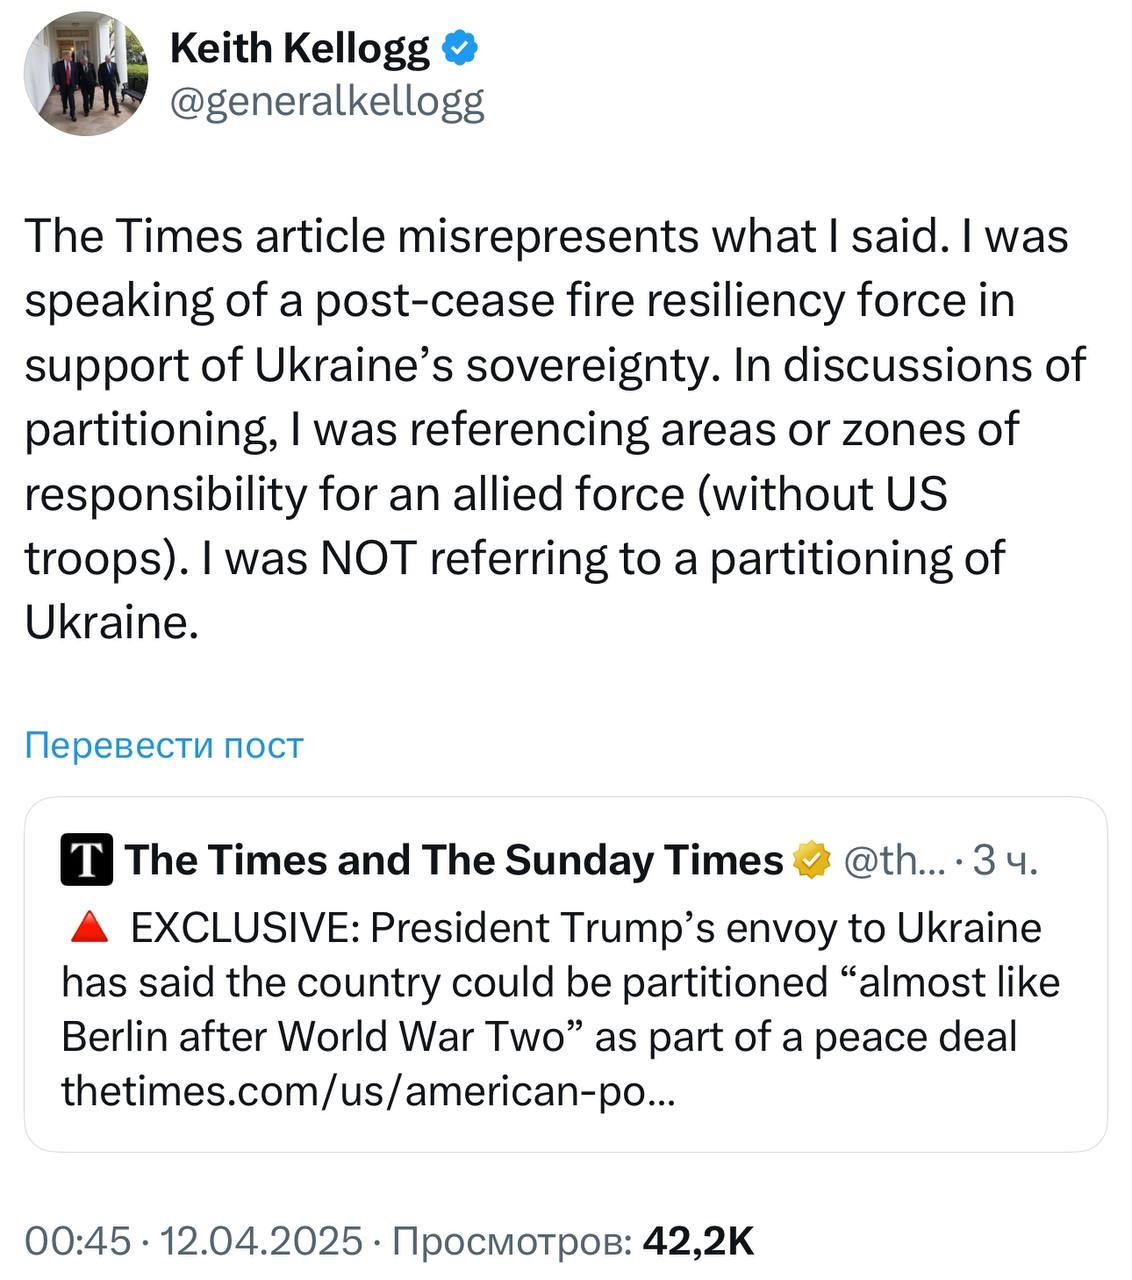
Task: Click the "Просмотров" views label
Action: click(512, 1241)
